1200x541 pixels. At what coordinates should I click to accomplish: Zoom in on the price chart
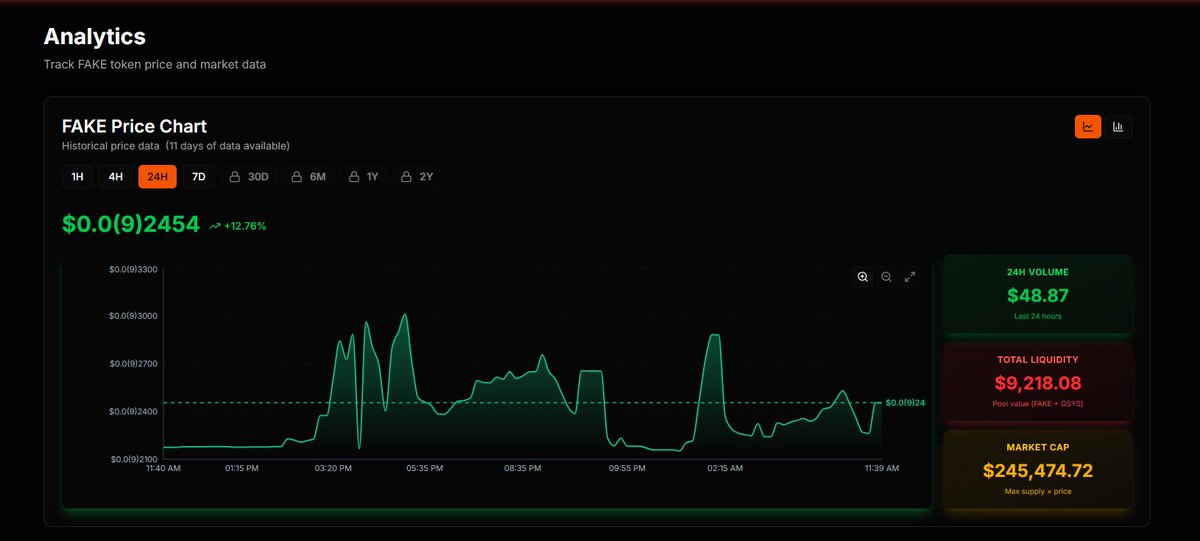[862, 277]
